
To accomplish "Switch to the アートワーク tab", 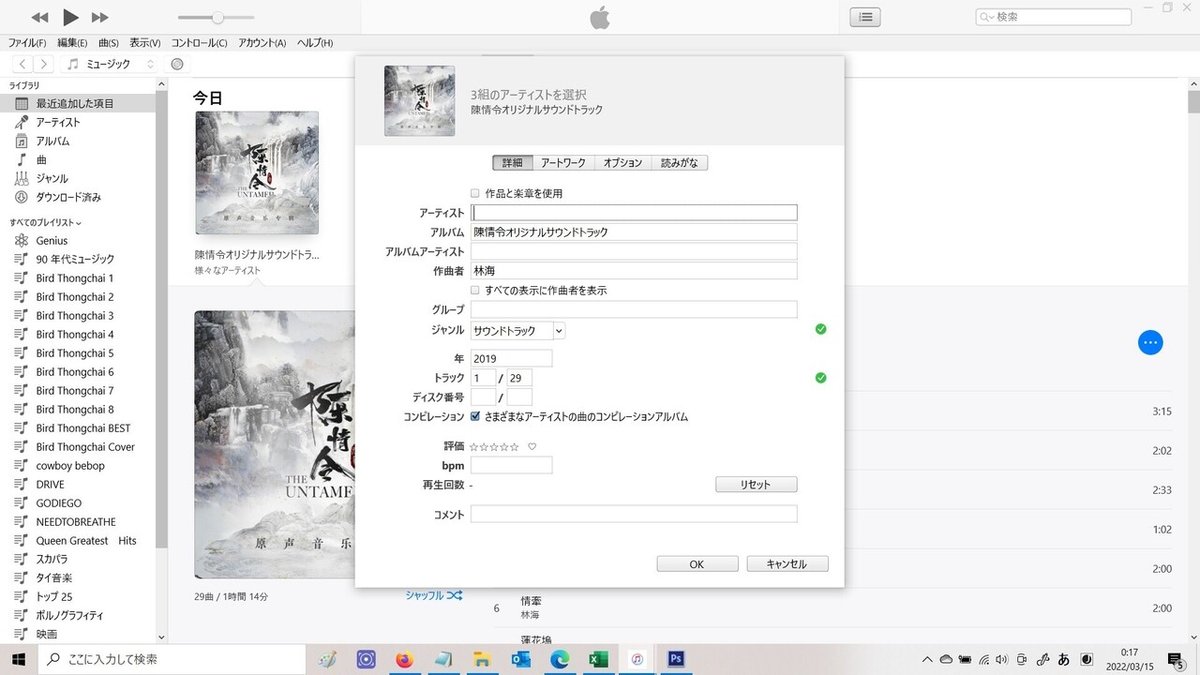I will pyautogui.click(x=563, y=162).
